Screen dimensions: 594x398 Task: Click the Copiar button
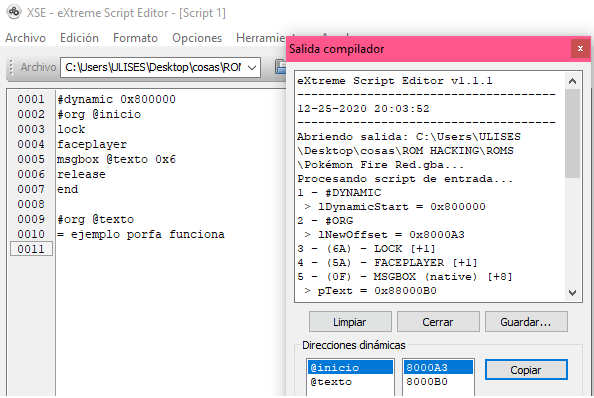pos(526,370)
